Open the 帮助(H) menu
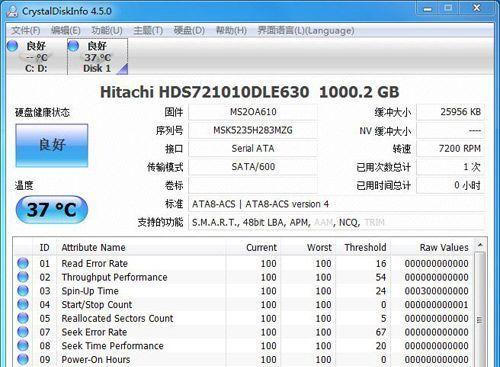 [x=231, y=31]
